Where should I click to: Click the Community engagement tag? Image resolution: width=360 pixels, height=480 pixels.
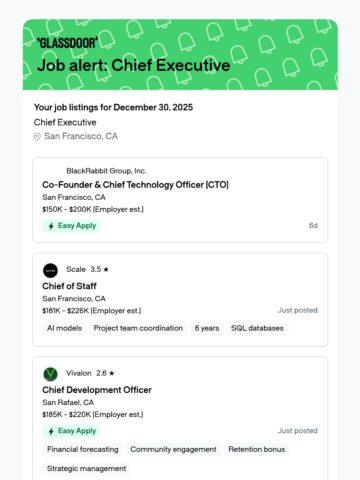(x=173, y=449)
